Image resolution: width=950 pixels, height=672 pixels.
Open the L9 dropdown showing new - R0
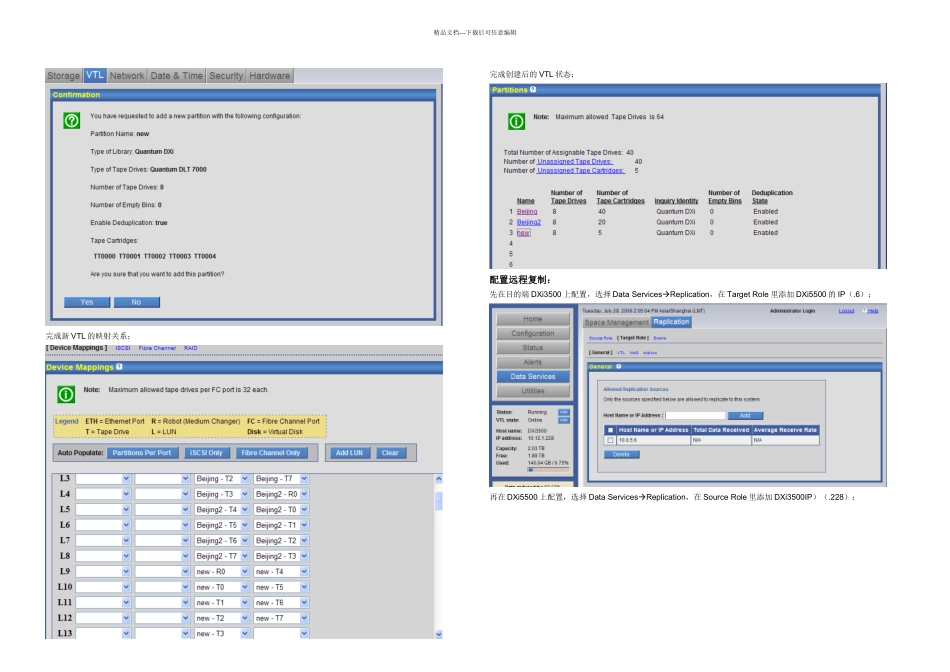coord(222,571)
